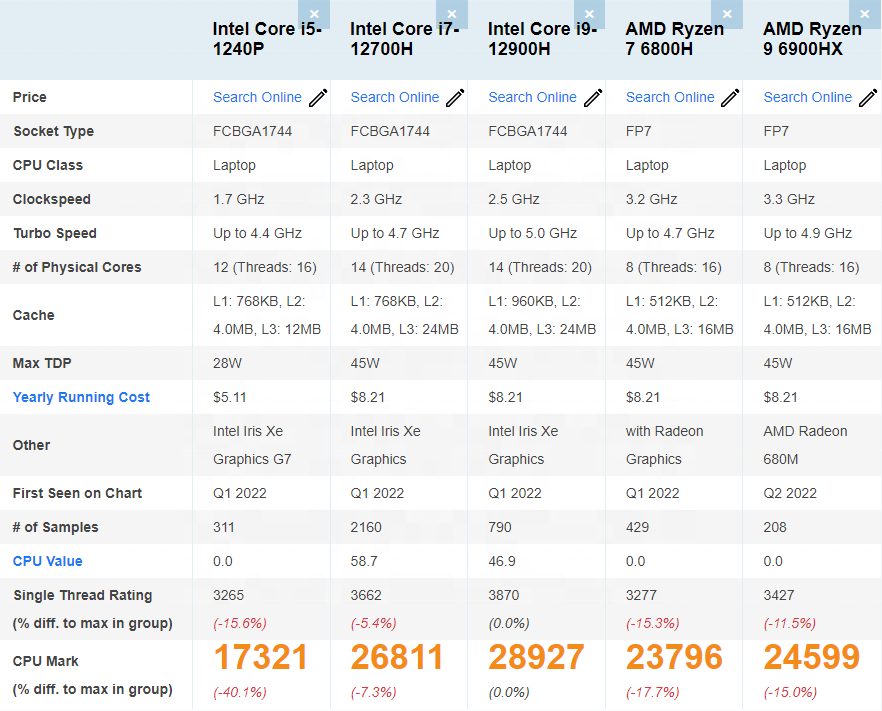The height and width of the screenshot is (711, 882).
Task: Remove AMD Ryzen 7 6800H column with X
Action: pyautogui.click(x=727, y=14)
